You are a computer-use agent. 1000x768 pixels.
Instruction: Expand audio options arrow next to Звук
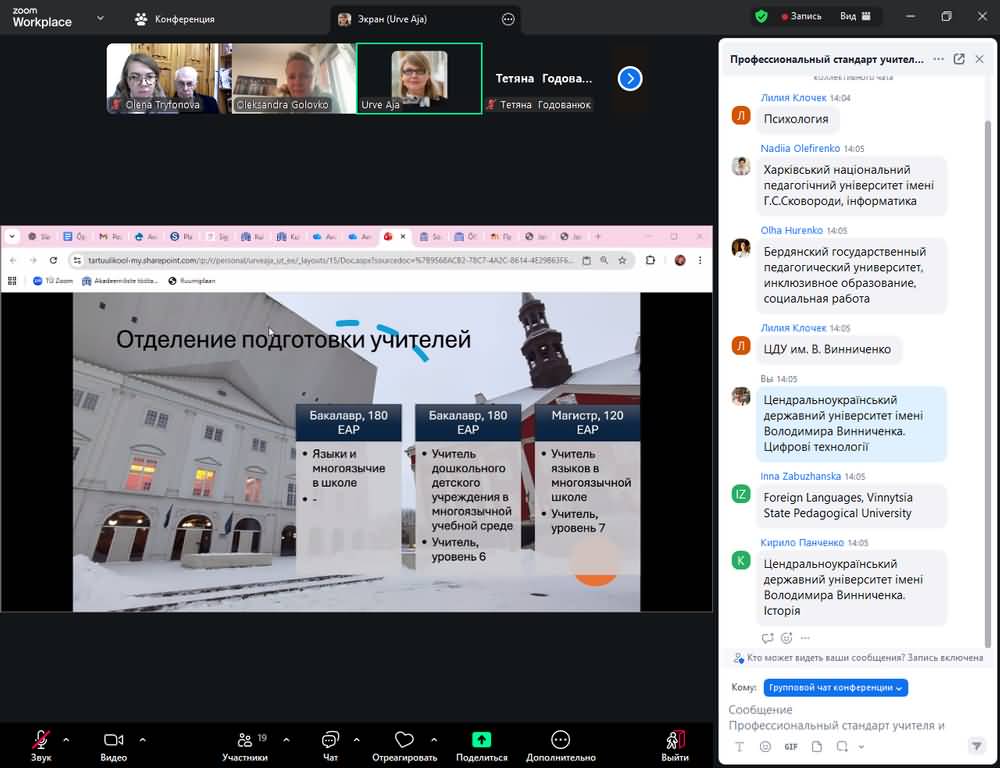coord(66,740)
